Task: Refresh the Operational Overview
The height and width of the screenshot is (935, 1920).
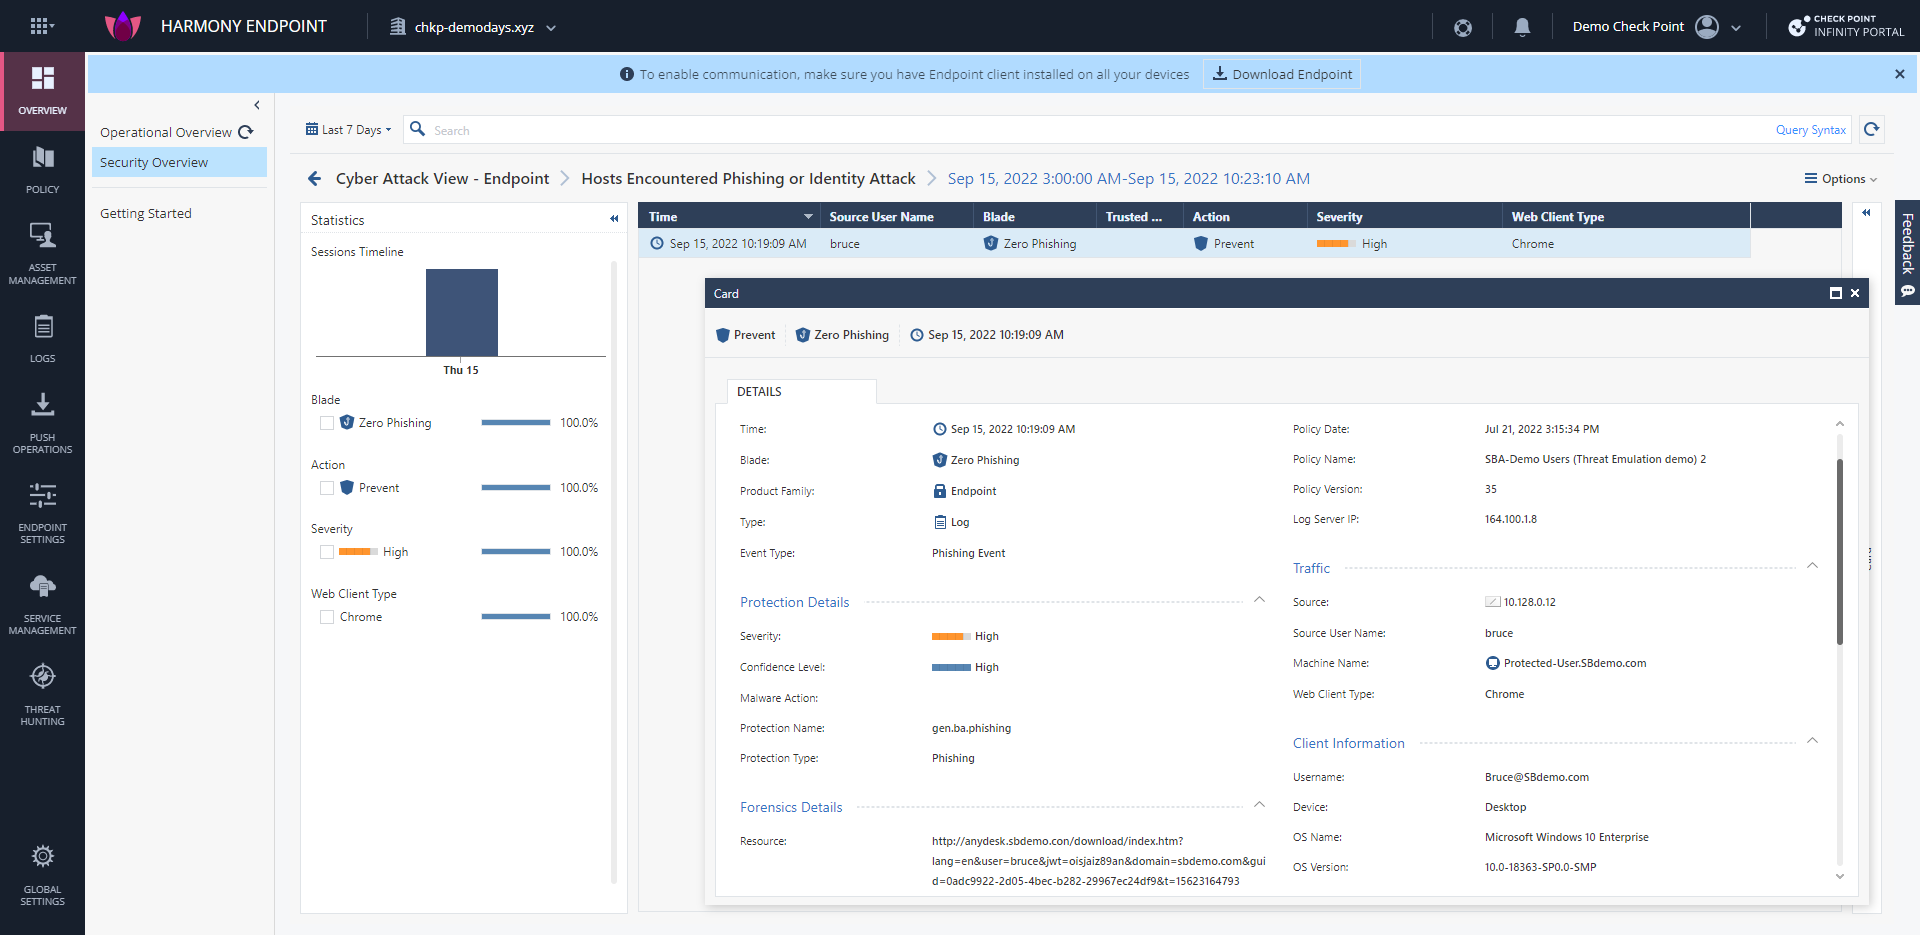Action: point(246,132)
